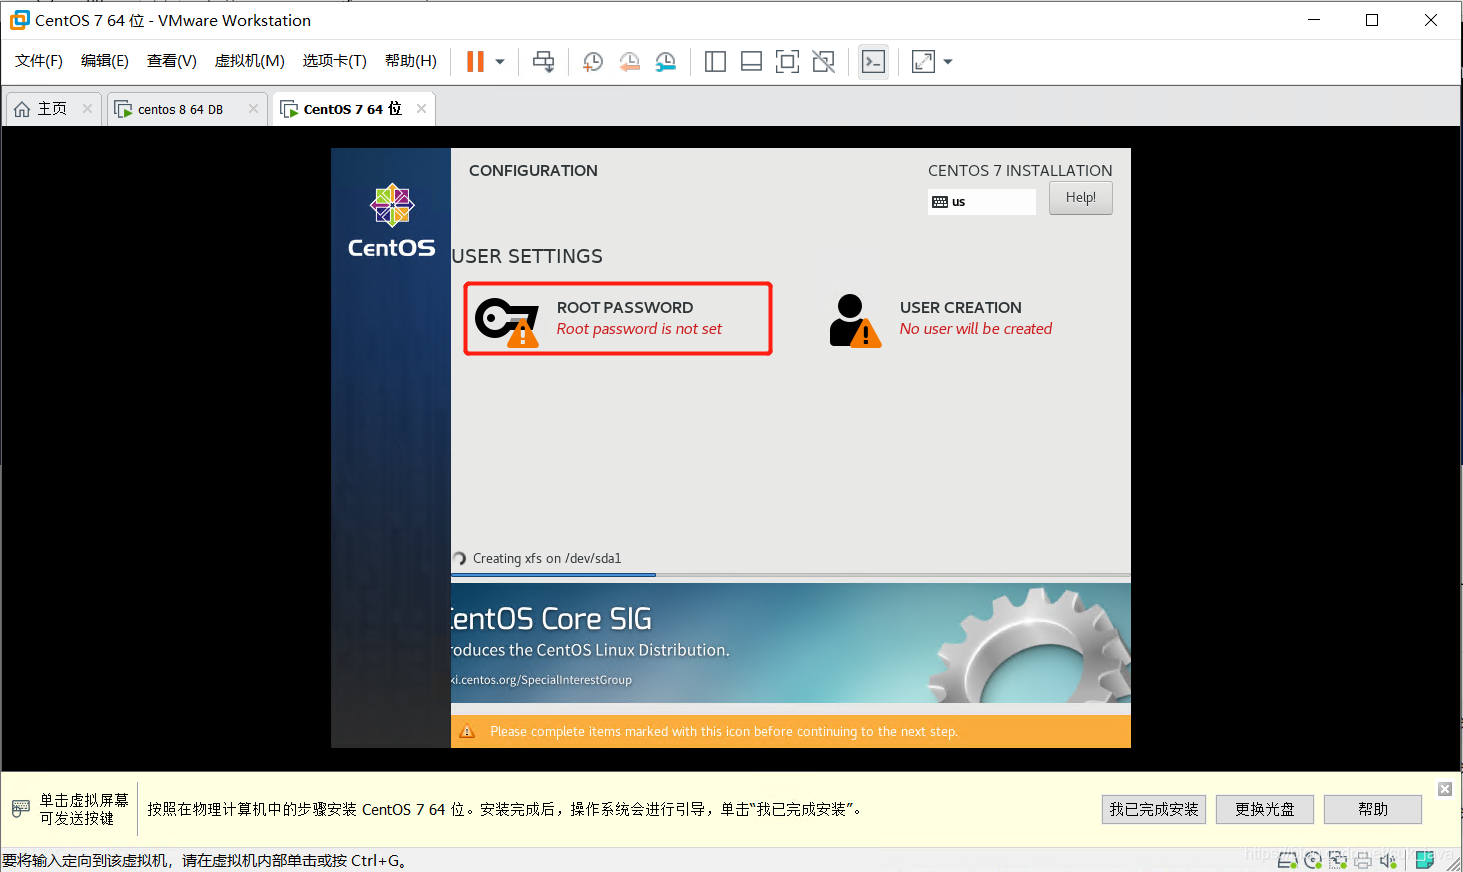
Task: Select the CentOS 7 64 位 tab
Action: coord(352,109)
